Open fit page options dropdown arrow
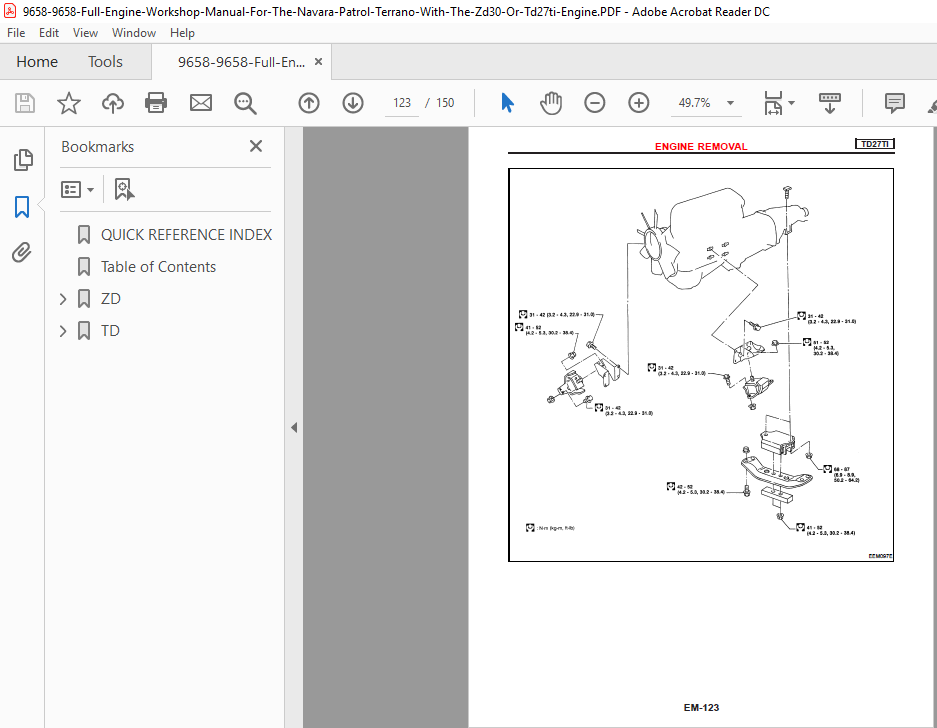This screenshot has width=937, height=728. pos(791,103)
